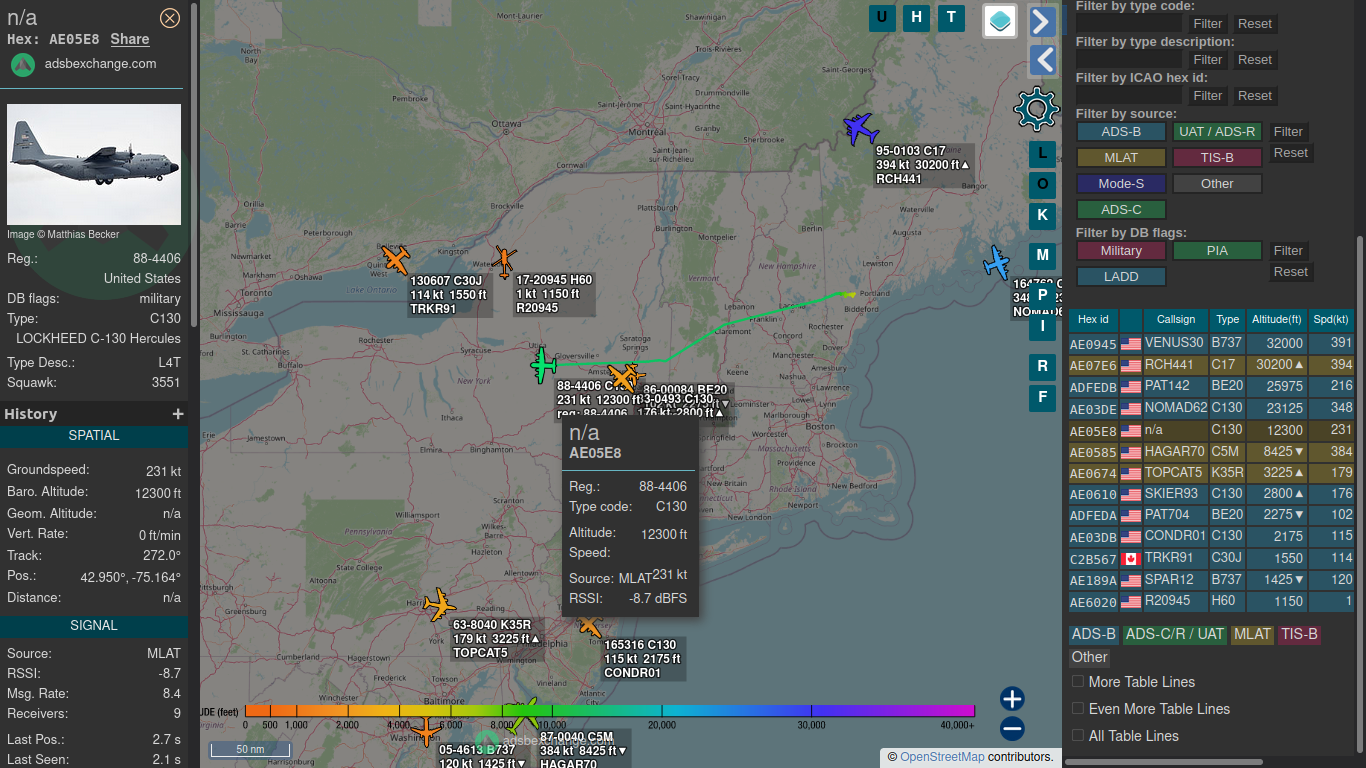1366x768 pixels.
Task: Reset the ICAO hex id filter
Action: pos(1255,95)
